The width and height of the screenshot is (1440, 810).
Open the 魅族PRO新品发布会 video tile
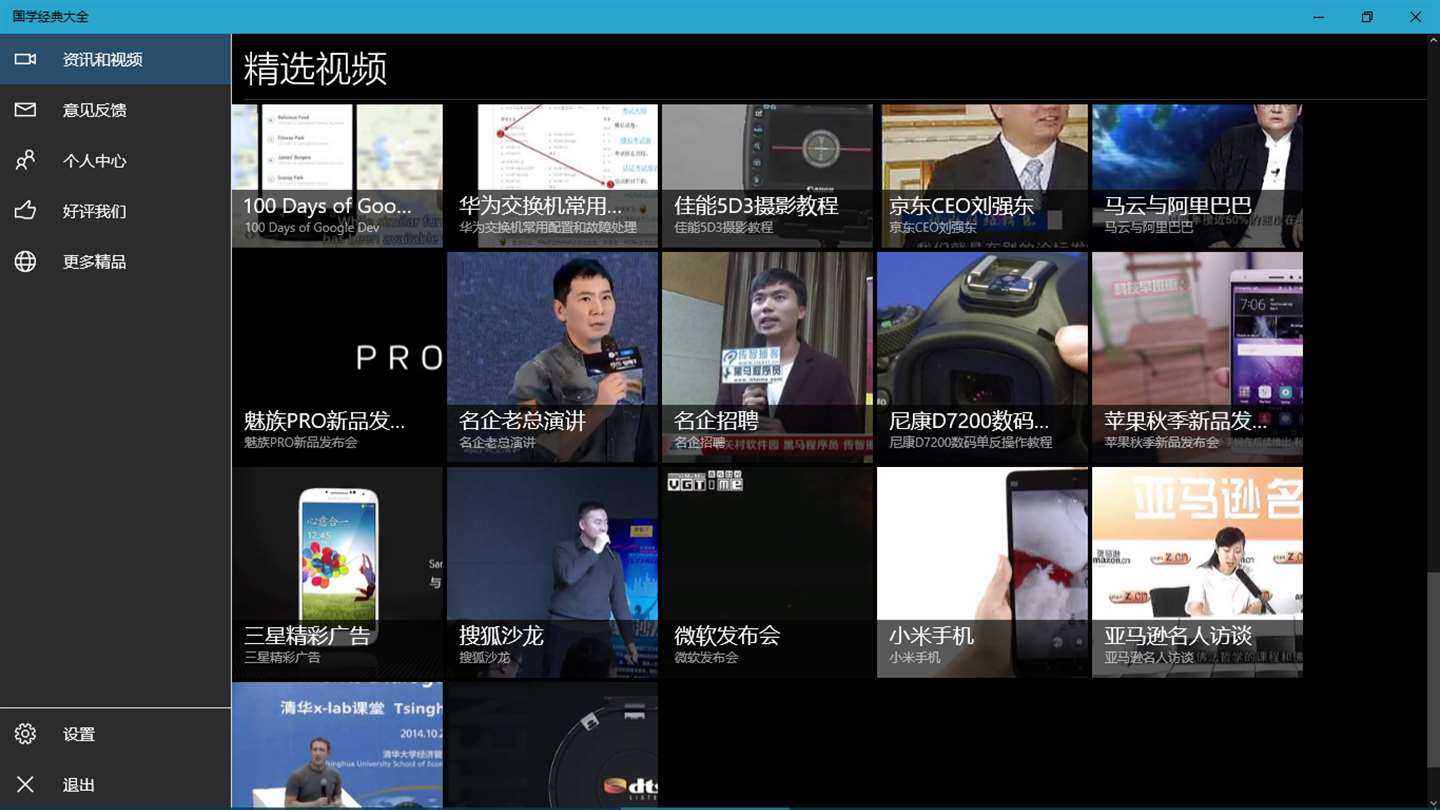[x=337, y=357]
